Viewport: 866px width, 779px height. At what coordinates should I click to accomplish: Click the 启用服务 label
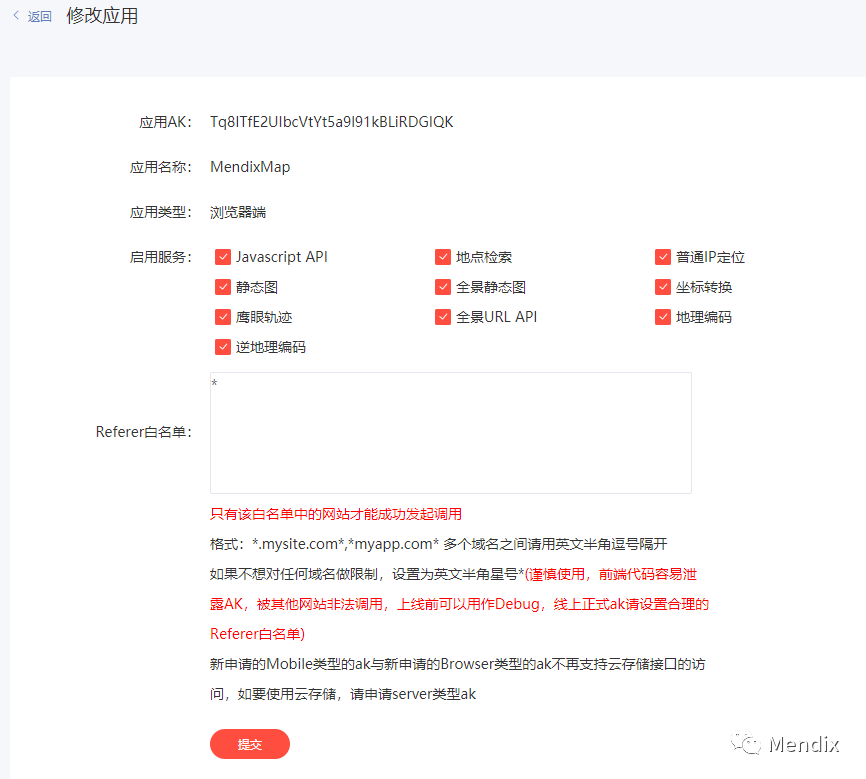pyautogui.click(x=161, y=257)
